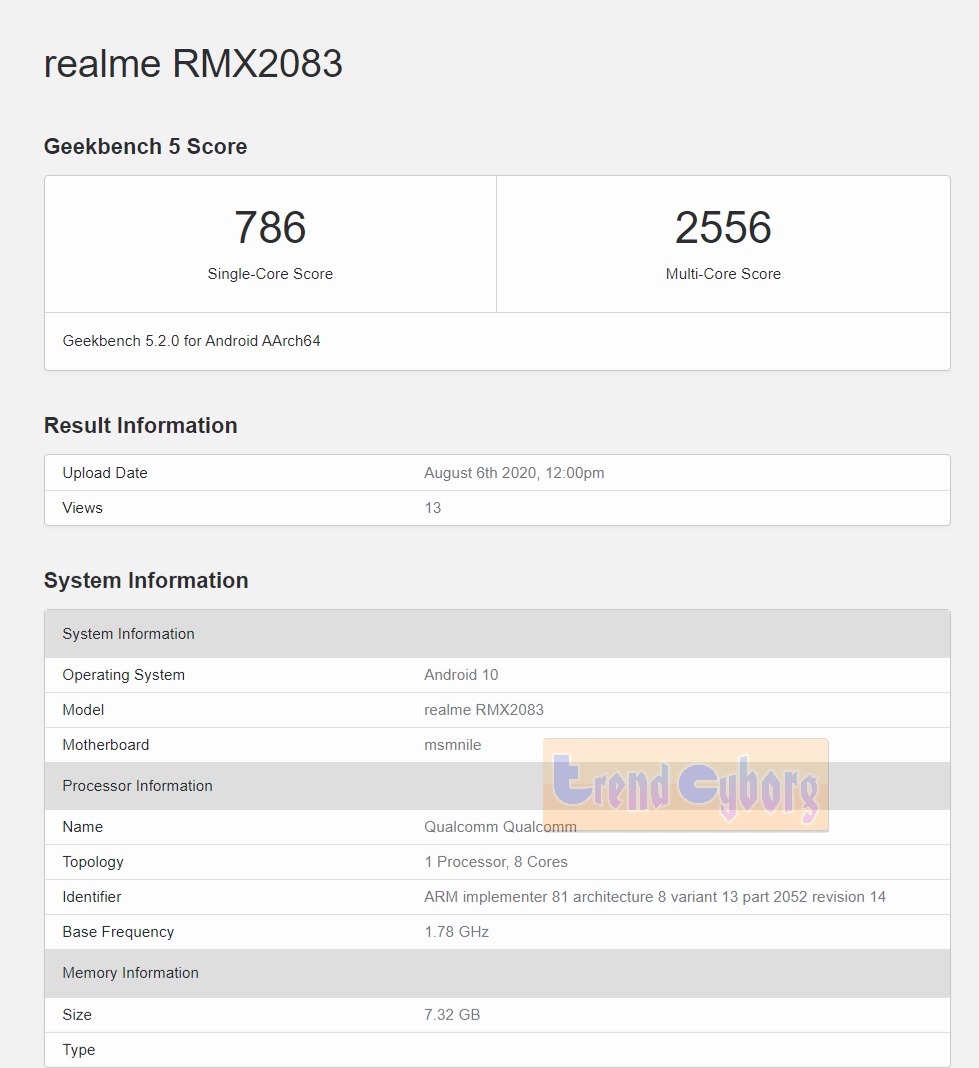Click the Trend Cyborg watermark
Viewport: 979px width, 1068px height.
[x=685, y=786]
